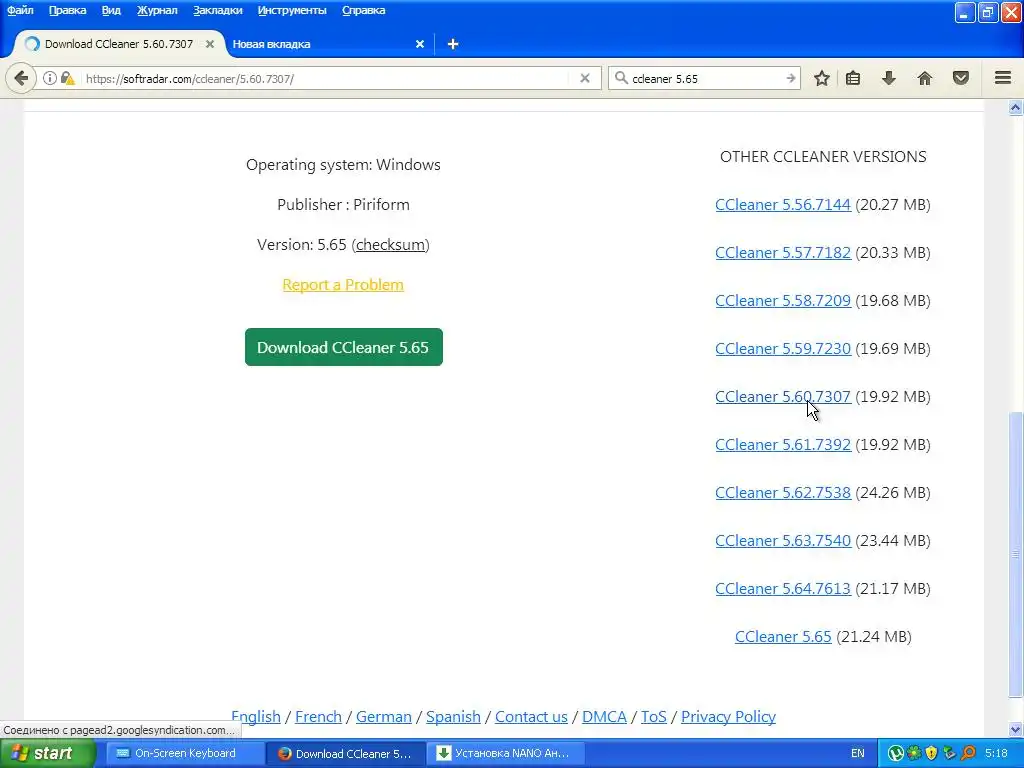Open the DMCA footer link
Image resolution: width=1024 pixels, height=768 pixels.
coord(604,716)
